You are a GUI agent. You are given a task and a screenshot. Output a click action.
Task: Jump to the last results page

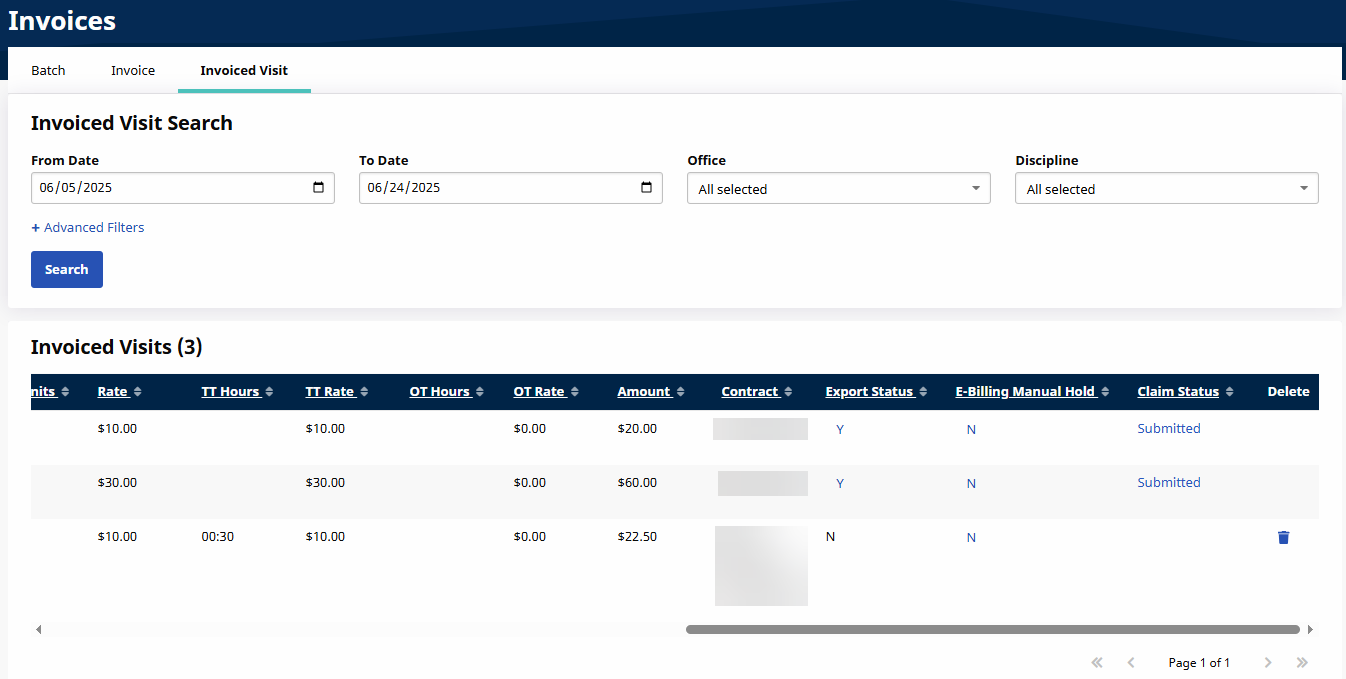pos(1302,663)
